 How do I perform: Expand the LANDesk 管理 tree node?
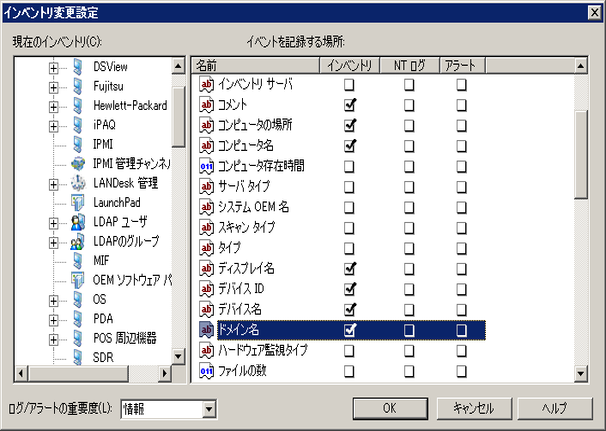pos(53,185)
